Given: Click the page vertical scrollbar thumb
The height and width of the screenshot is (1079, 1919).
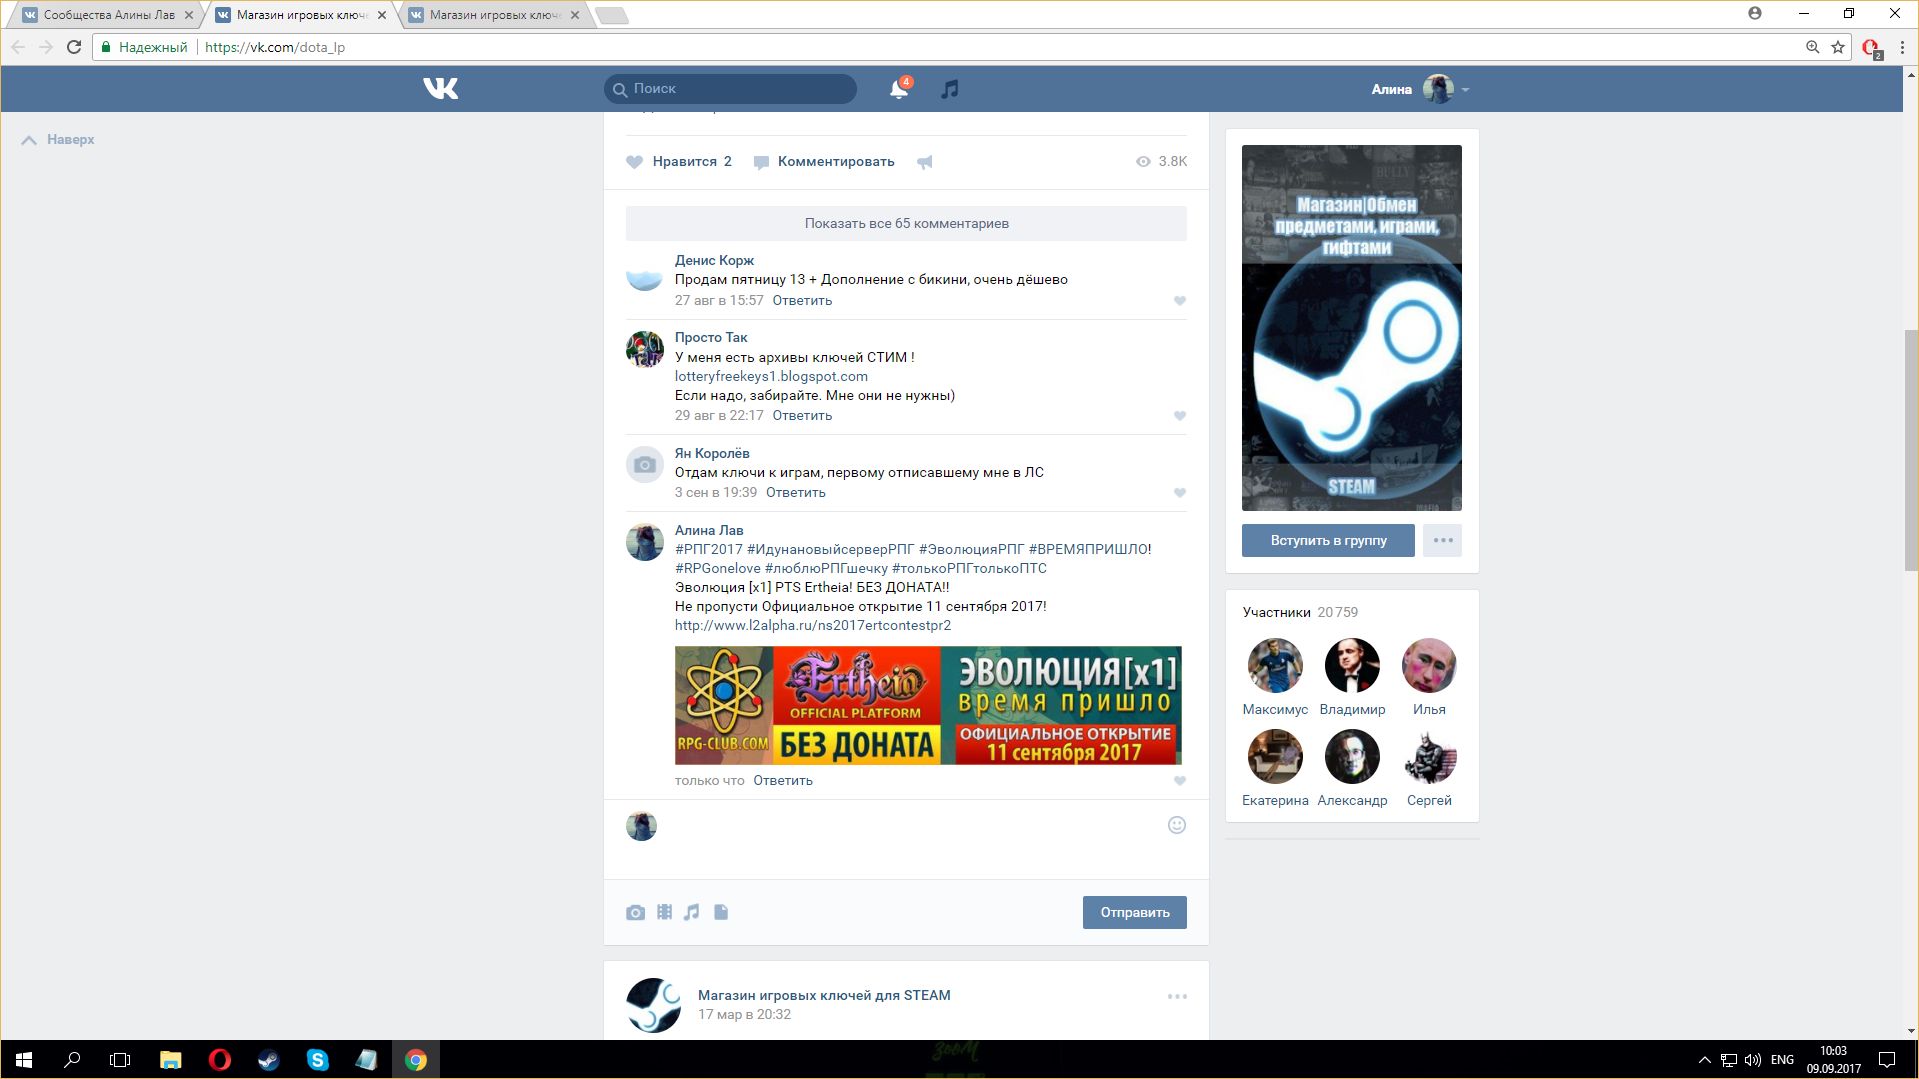Looking at the screenshot, I should [x=1911, y=450].
